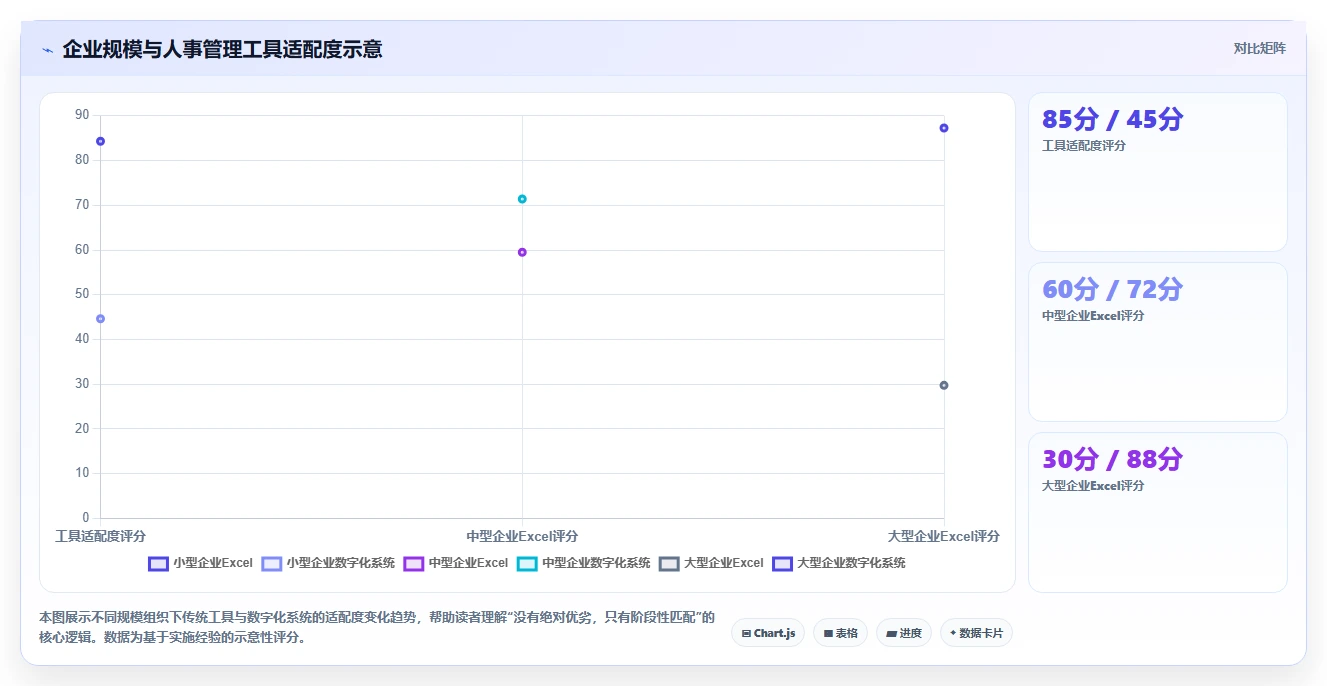Click the chart description paragraph
This screenshot has width=1327, height=686.
pos(377,627)
